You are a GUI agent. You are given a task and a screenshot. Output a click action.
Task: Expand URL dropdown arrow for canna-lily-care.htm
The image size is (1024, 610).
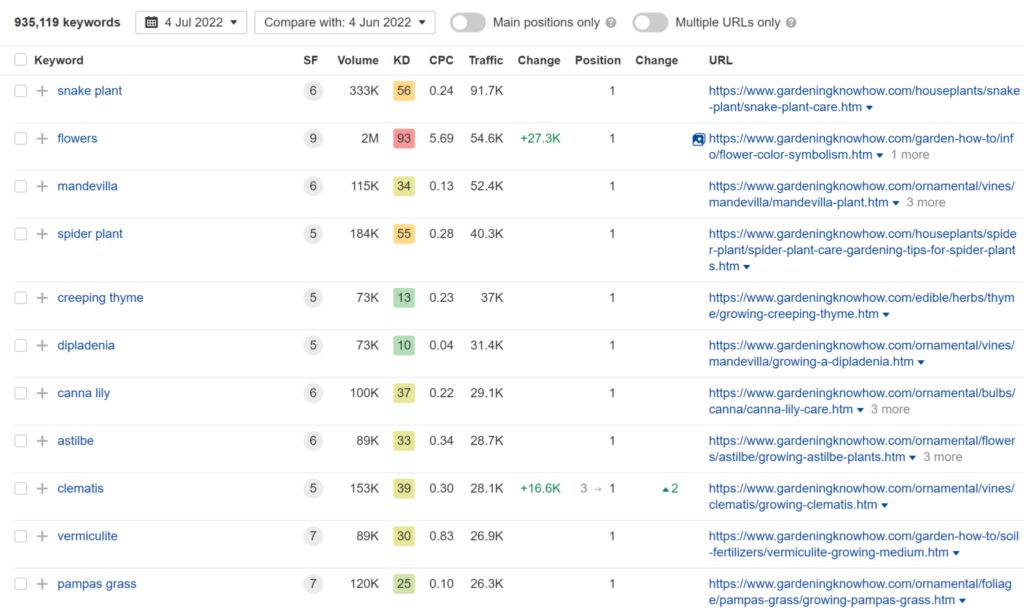(860, 410)
